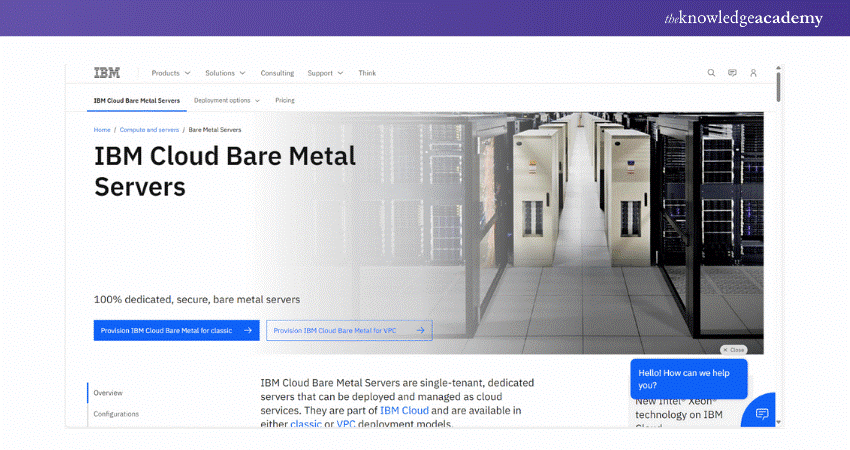Follow the Home breadcrumb link
The image size is (850, 450).
102,130
